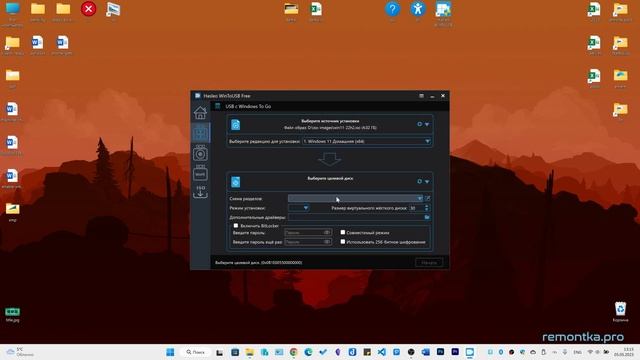640x360 pixels.
Task: Open the partition scheme dropdown
Action: point(356,198)
